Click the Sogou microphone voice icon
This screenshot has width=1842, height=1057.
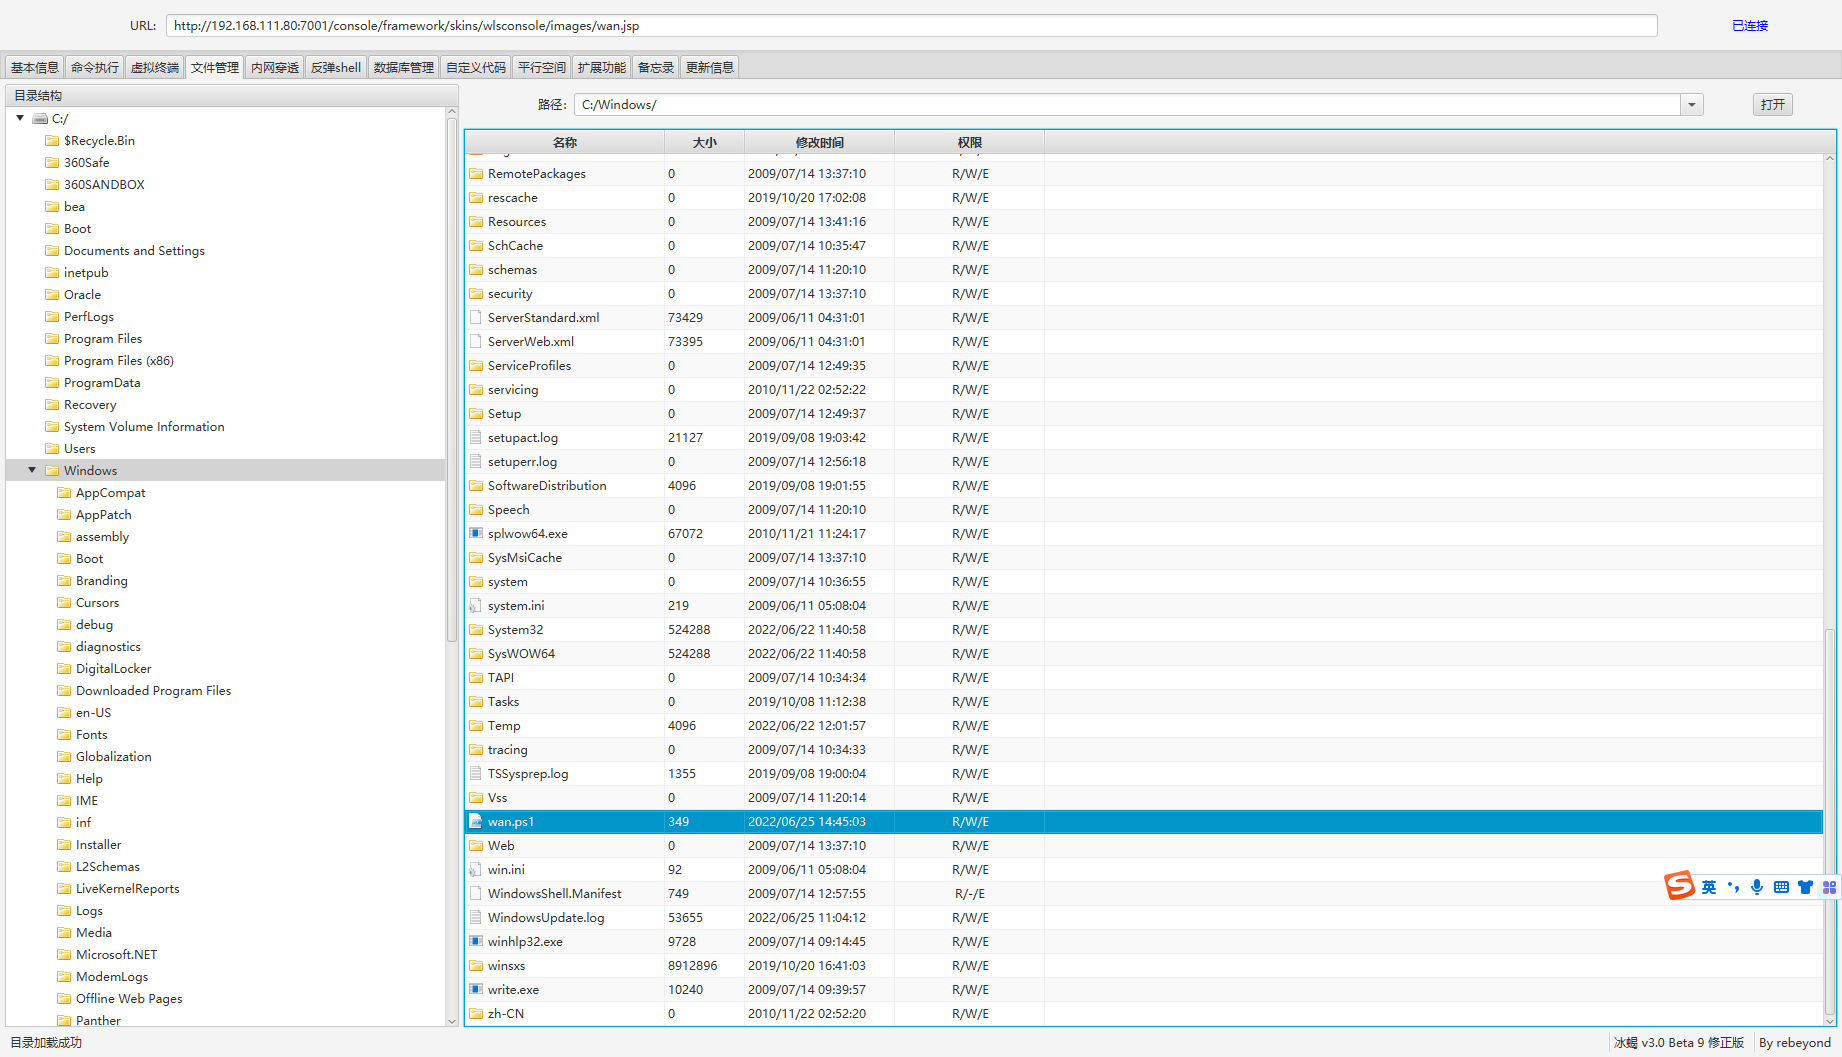1757,887
